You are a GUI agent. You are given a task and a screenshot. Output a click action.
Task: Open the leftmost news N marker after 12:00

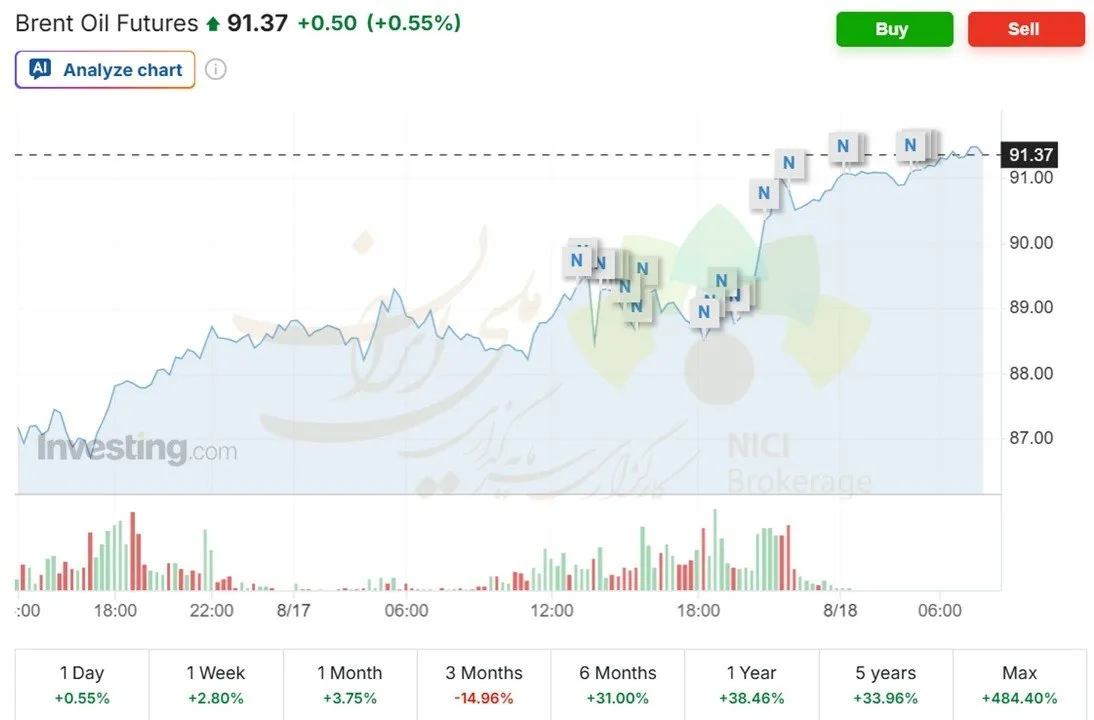point(576,261)
